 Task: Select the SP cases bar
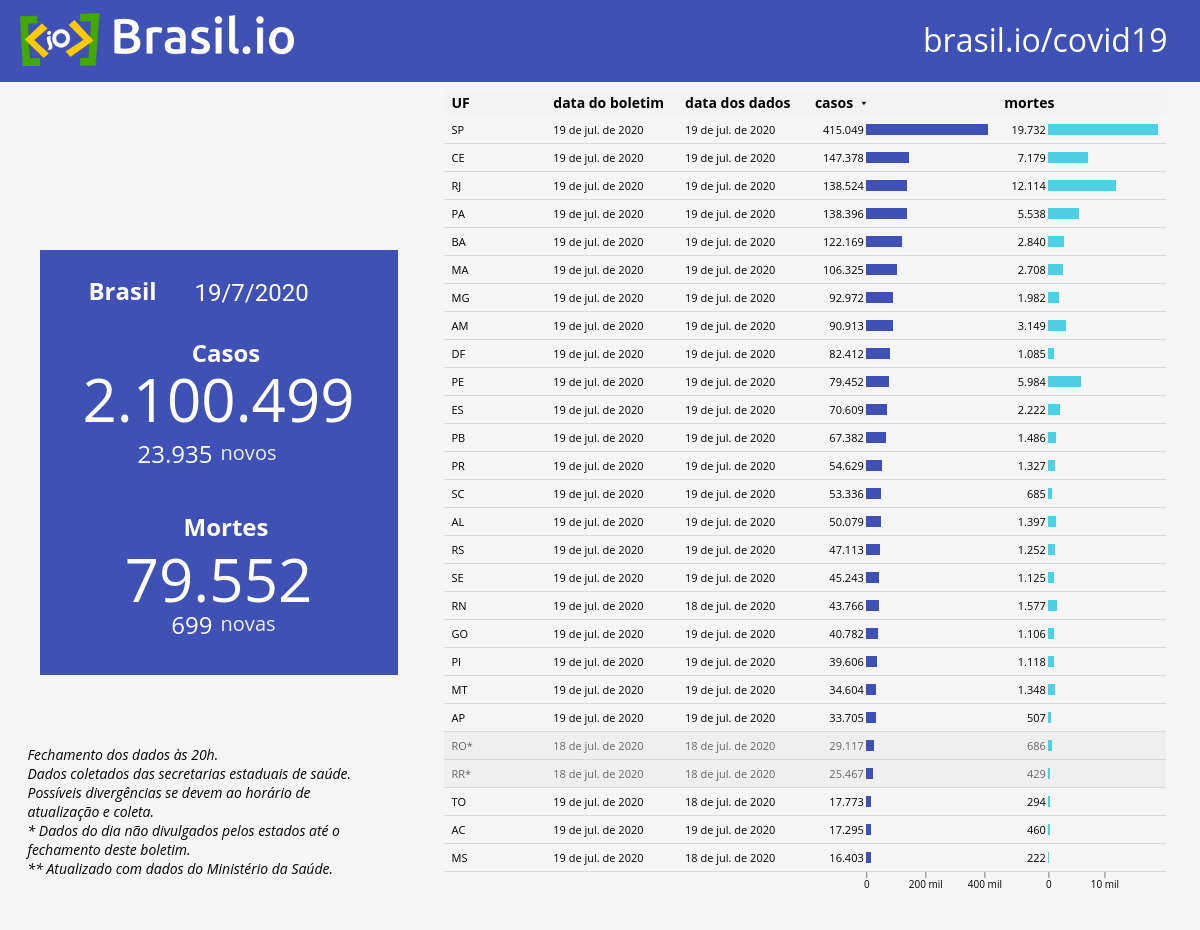tap(927, 130)
